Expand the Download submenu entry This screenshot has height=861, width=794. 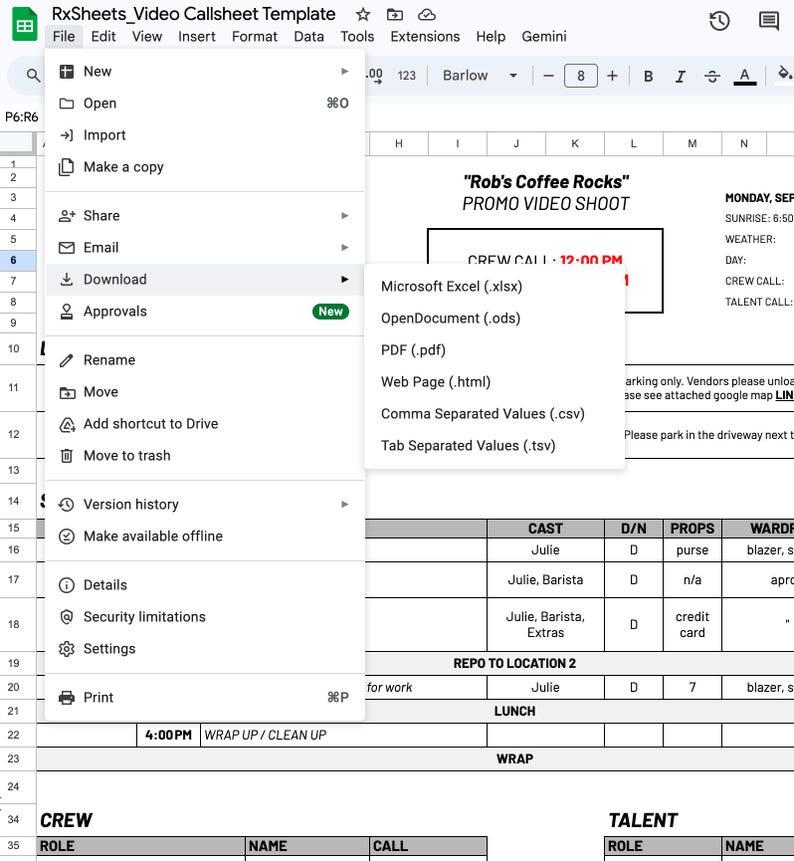click(x=205, y=279)
